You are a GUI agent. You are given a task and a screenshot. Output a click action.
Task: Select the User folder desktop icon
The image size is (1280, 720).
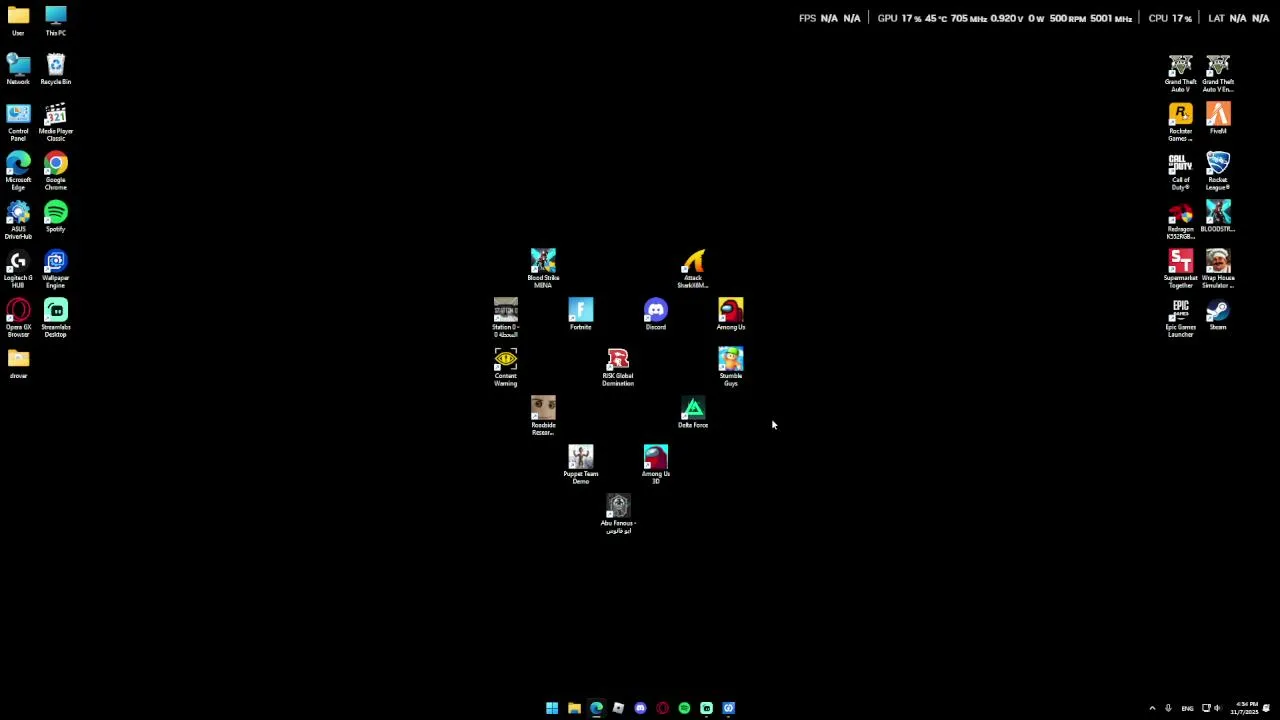pyautogui.click(x=18, y=21)
